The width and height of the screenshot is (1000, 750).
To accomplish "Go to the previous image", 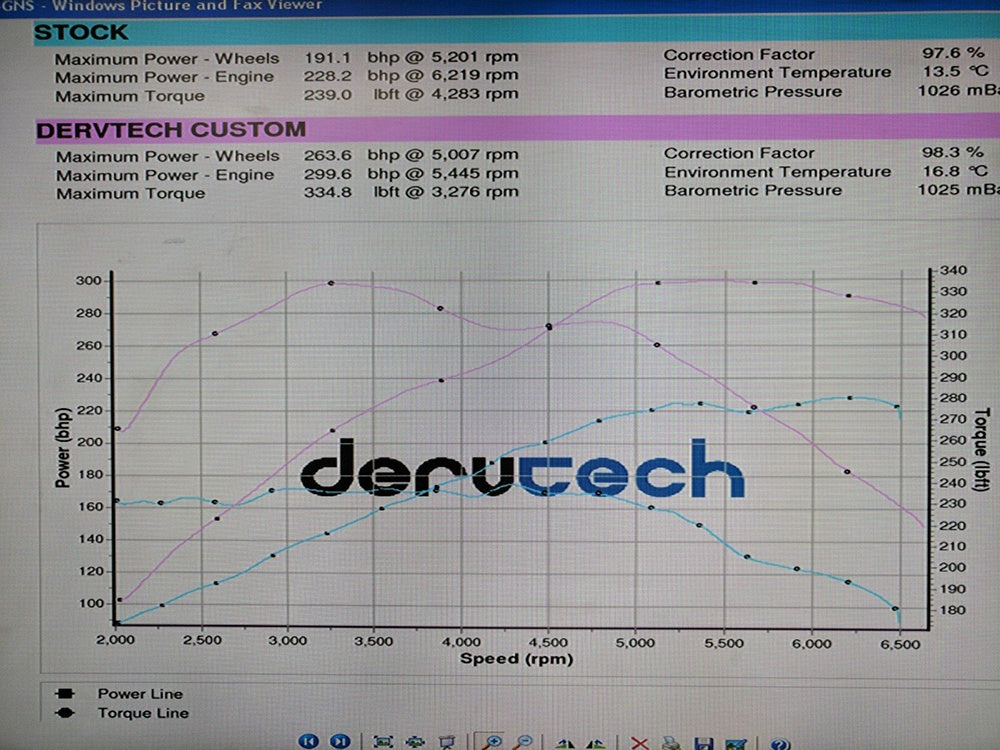I will tap(309, 741).
